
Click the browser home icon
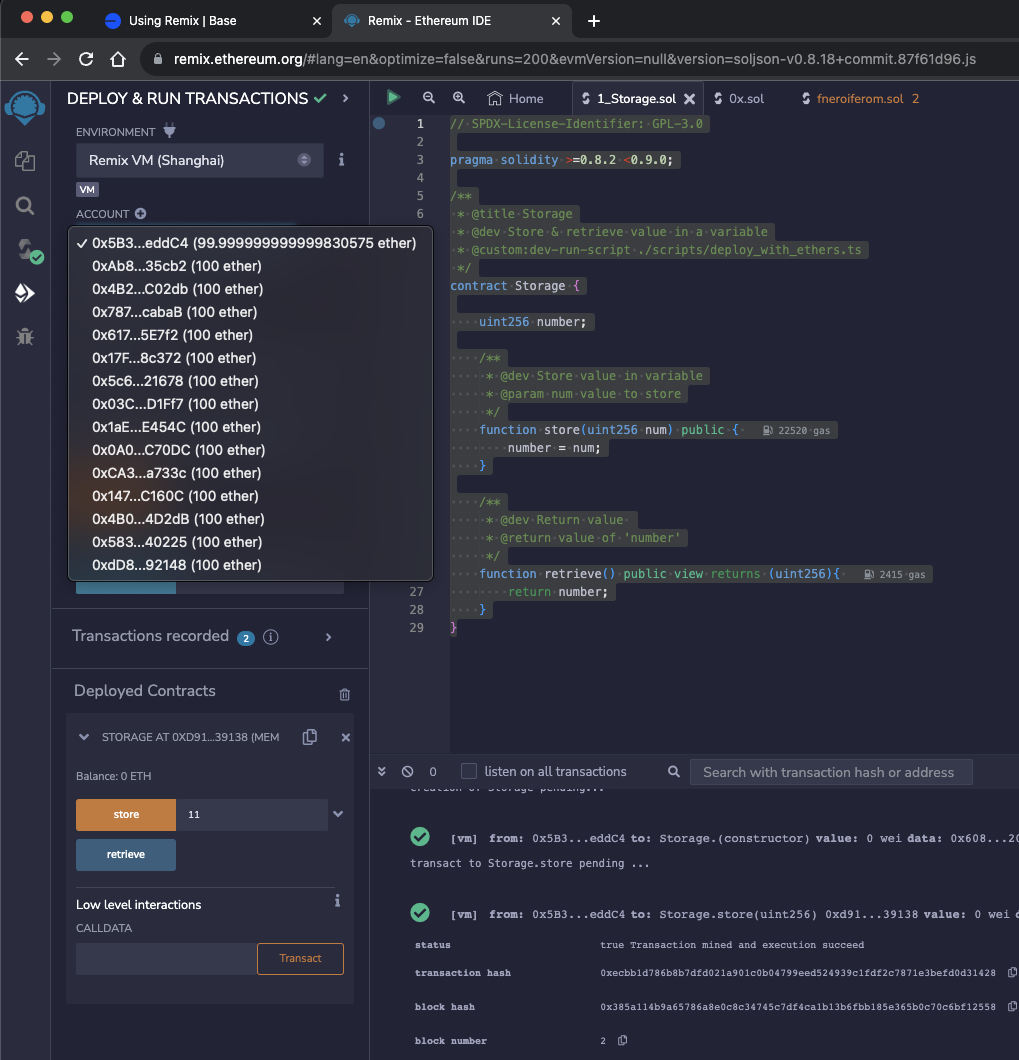(x=118, y=59)
